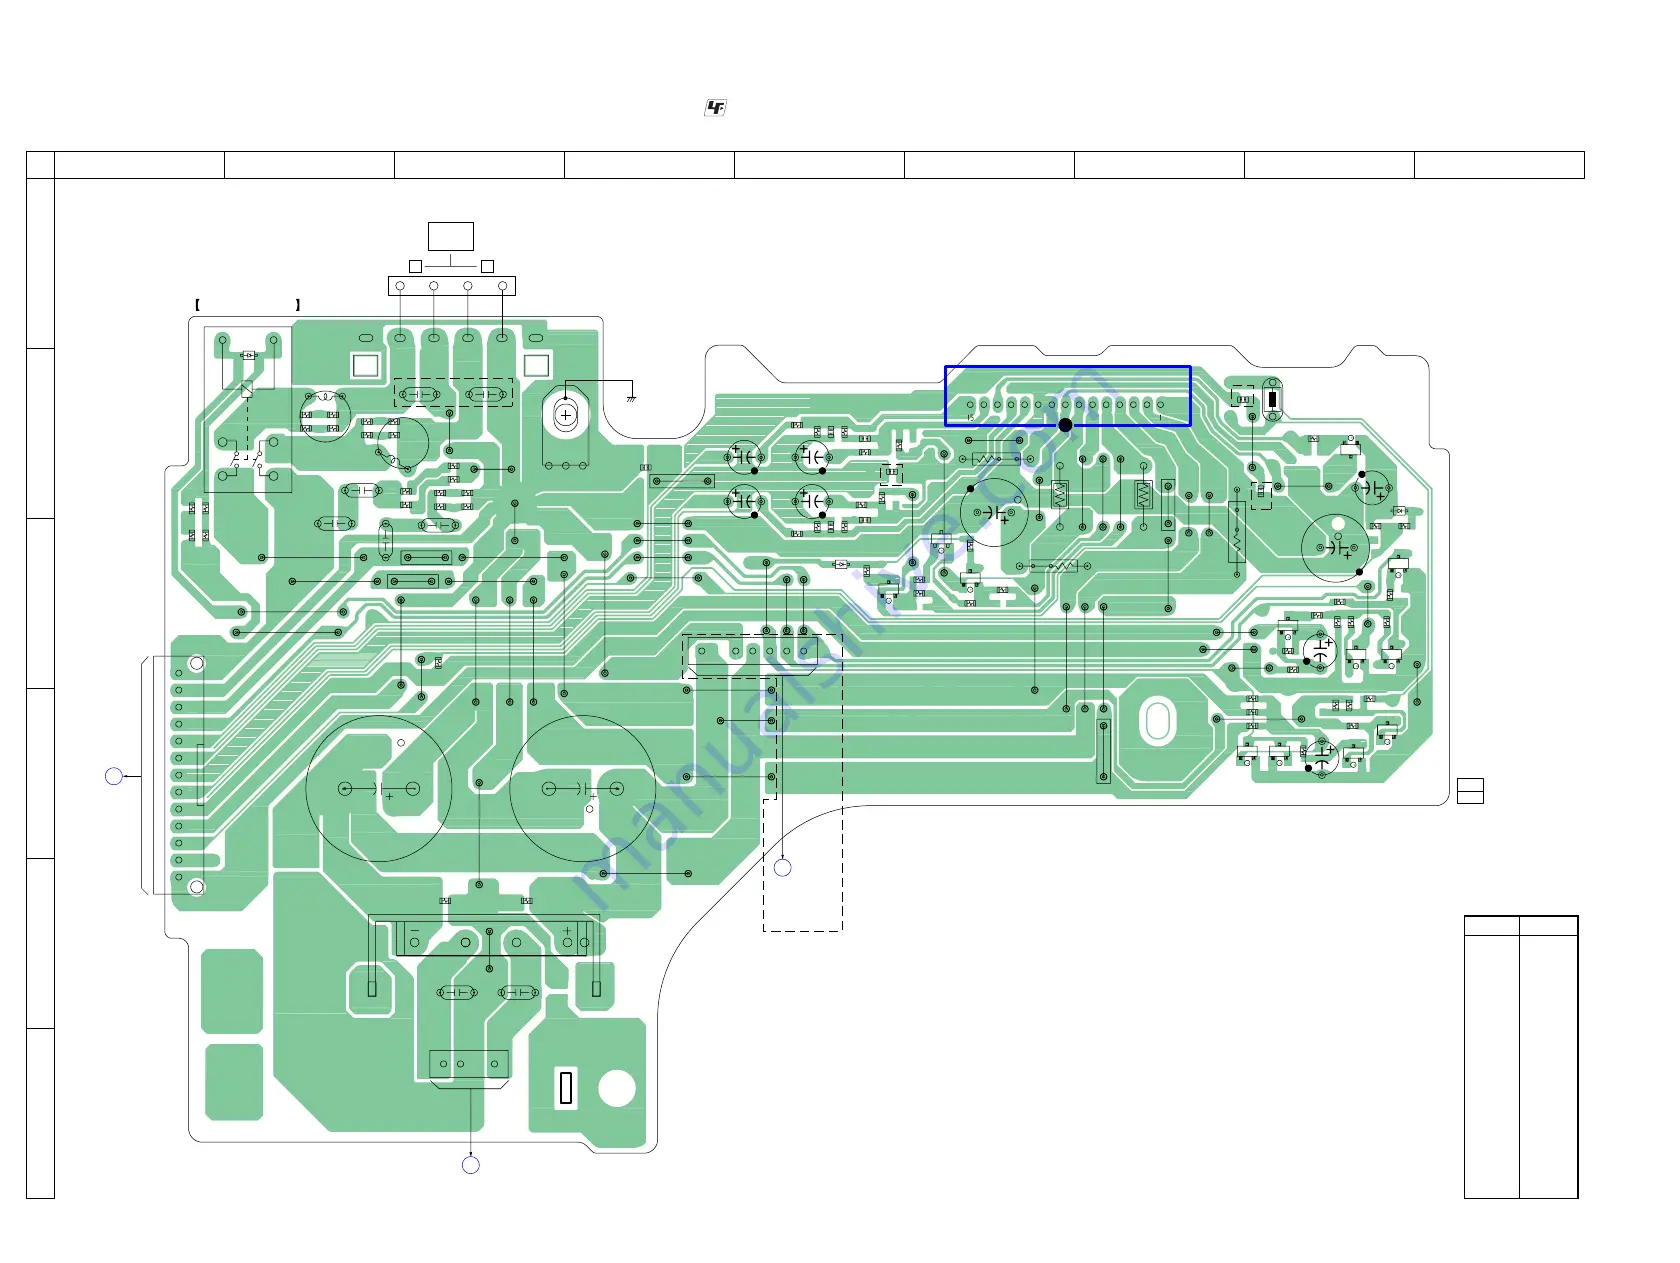Viewport: 1680px width, 1263px height.
Task: Click the small two-row box right of the board
Action: [1470, 791]
